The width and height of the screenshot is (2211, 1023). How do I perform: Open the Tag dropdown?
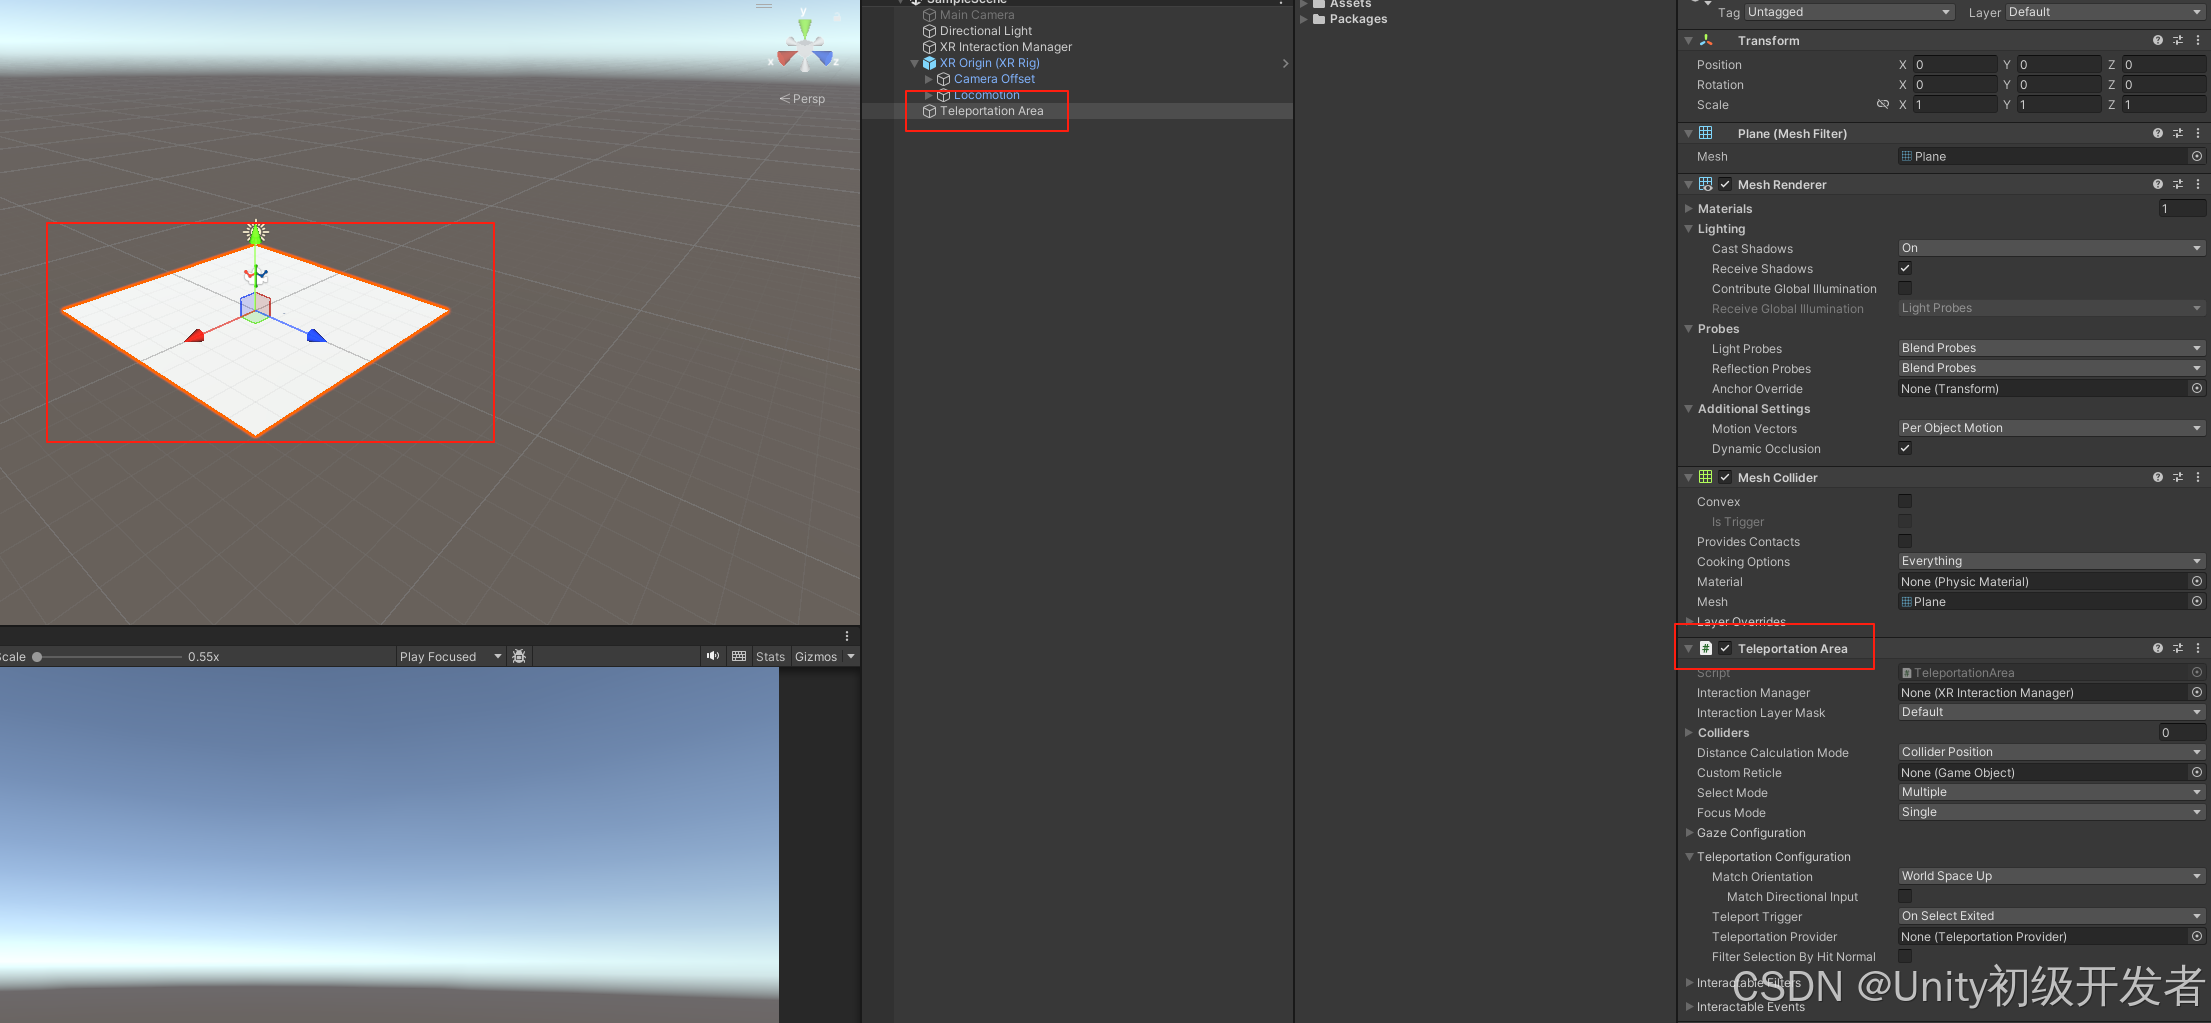[x=1849, y=12]
